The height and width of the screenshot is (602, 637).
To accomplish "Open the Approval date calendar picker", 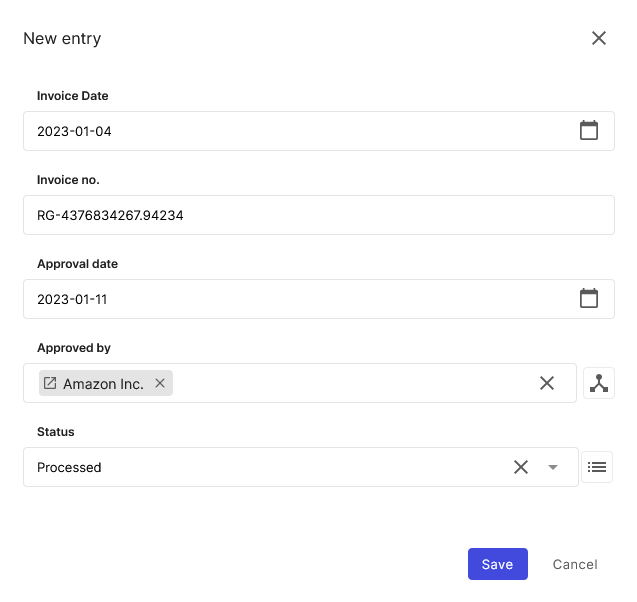I will click(x=589, y=299).
